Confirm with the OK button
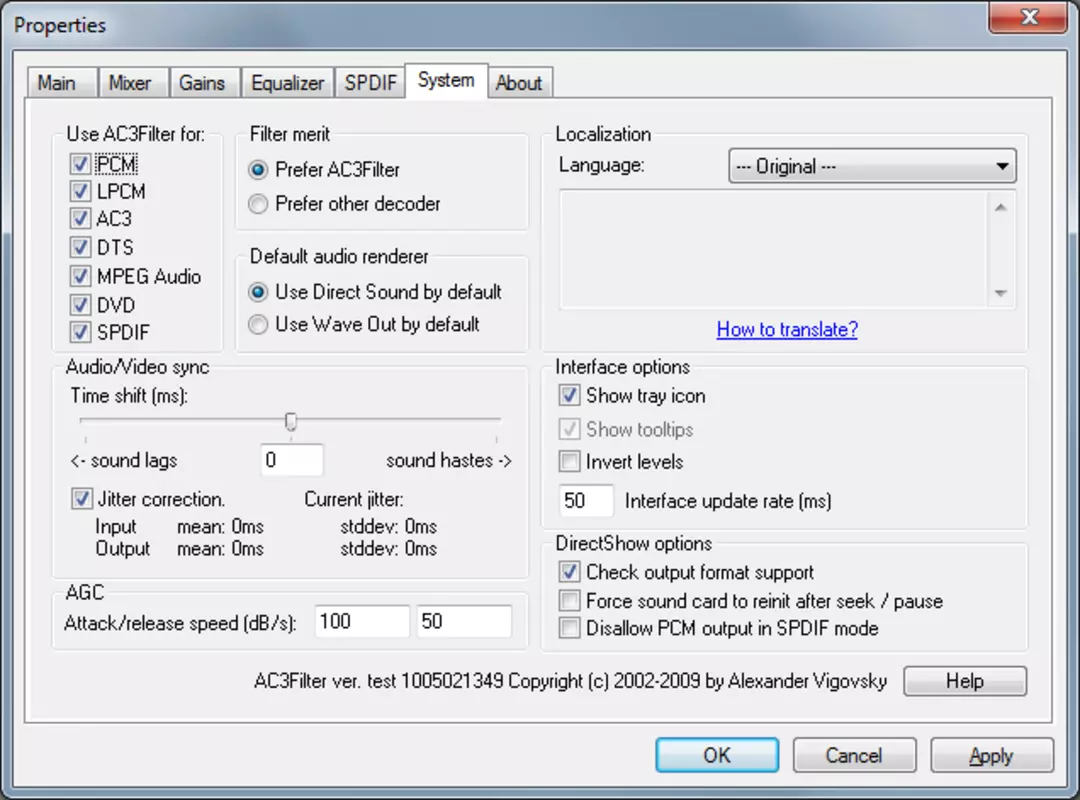This screenshot has height=800, width=1080. (x=717, y=755)
